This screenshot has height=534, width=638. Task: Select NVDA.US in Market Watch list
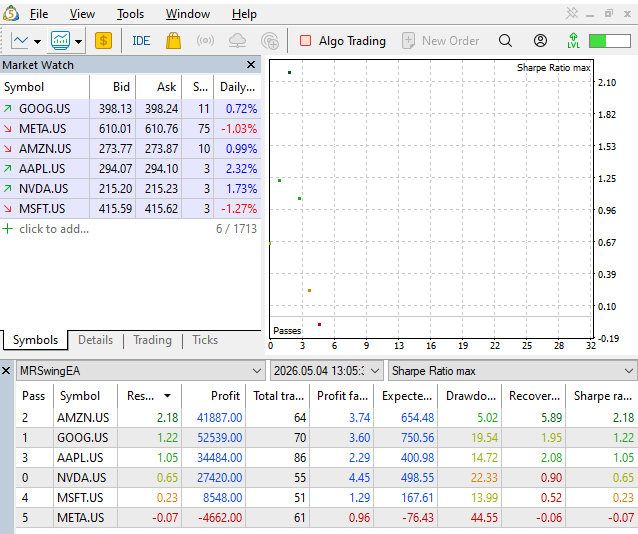[x=130, y=188]
